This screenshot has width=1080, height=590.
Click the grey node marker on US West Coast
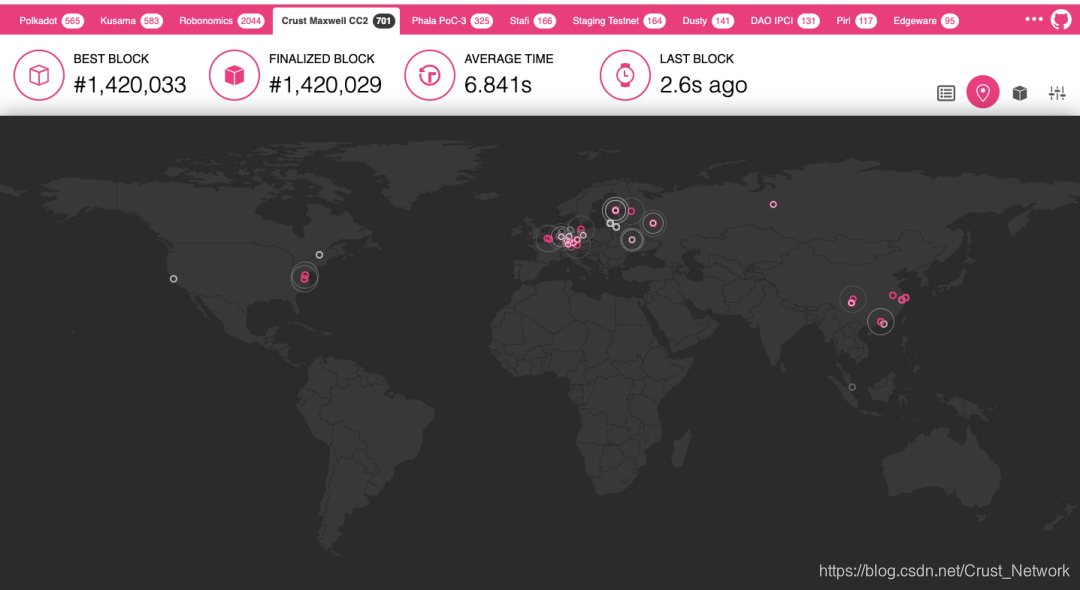[174, 279]
